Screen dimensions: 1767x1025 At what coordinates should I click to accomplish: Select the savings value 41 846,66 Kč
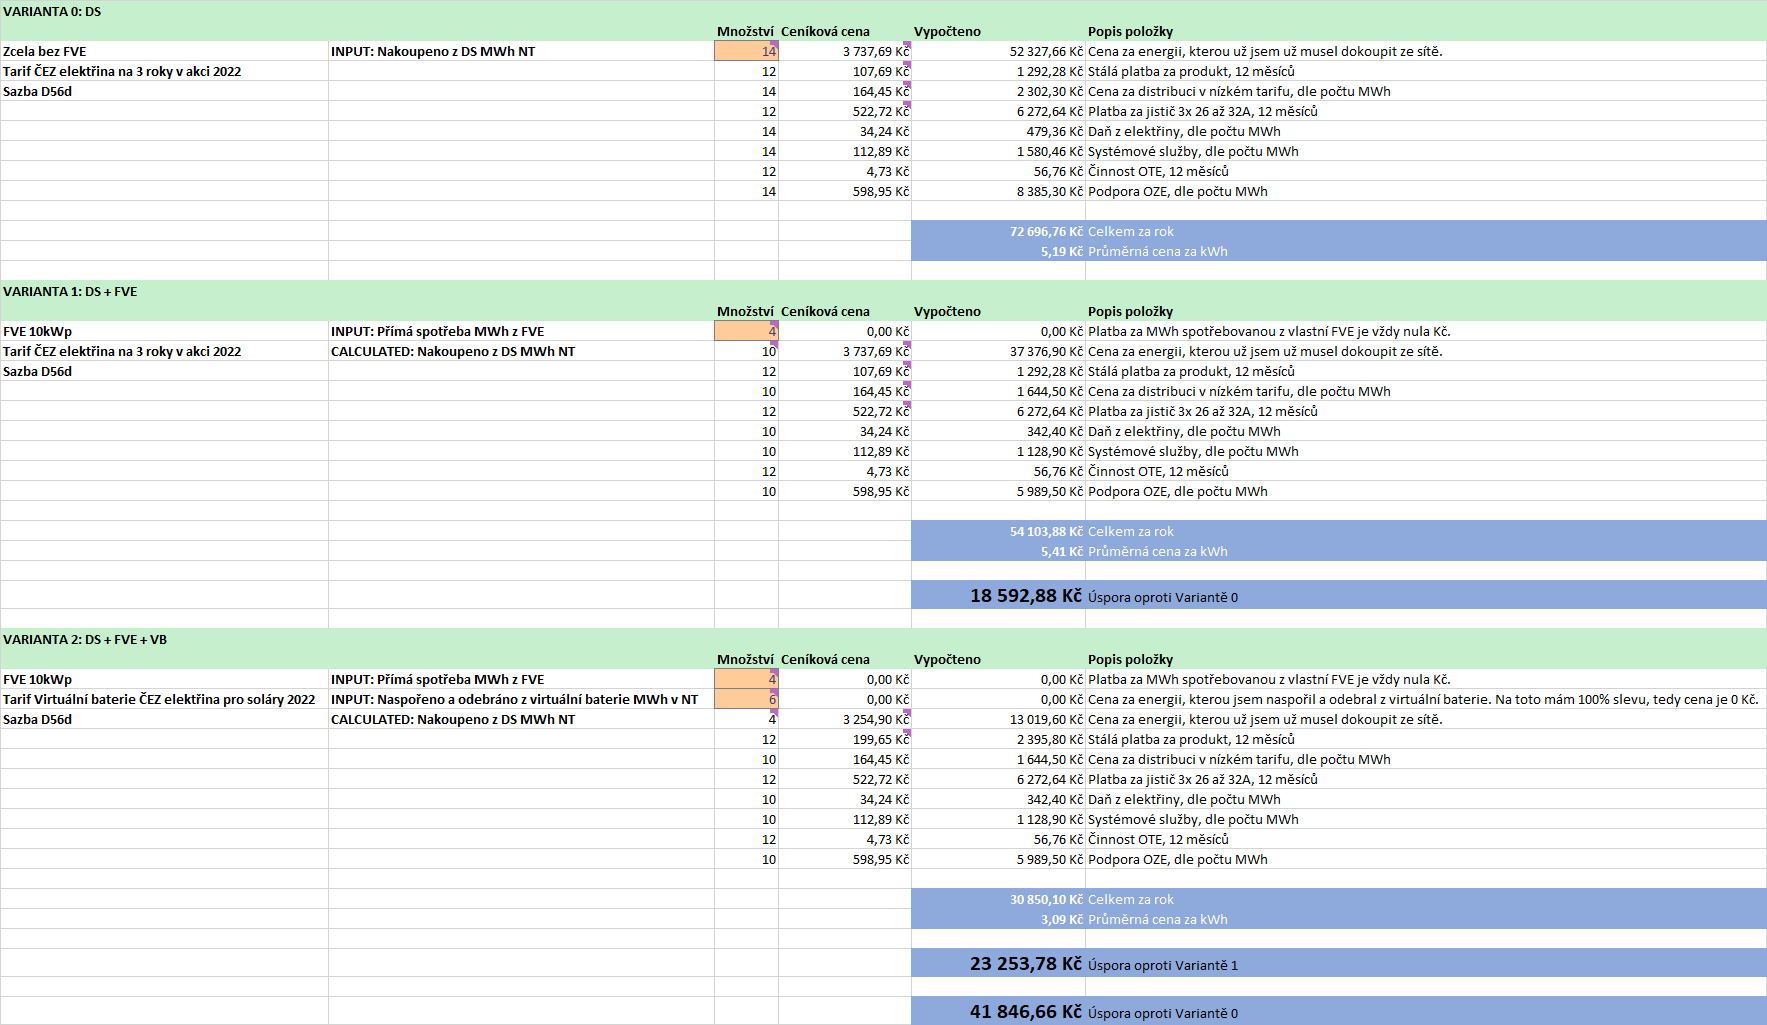pos(1026,1011)
